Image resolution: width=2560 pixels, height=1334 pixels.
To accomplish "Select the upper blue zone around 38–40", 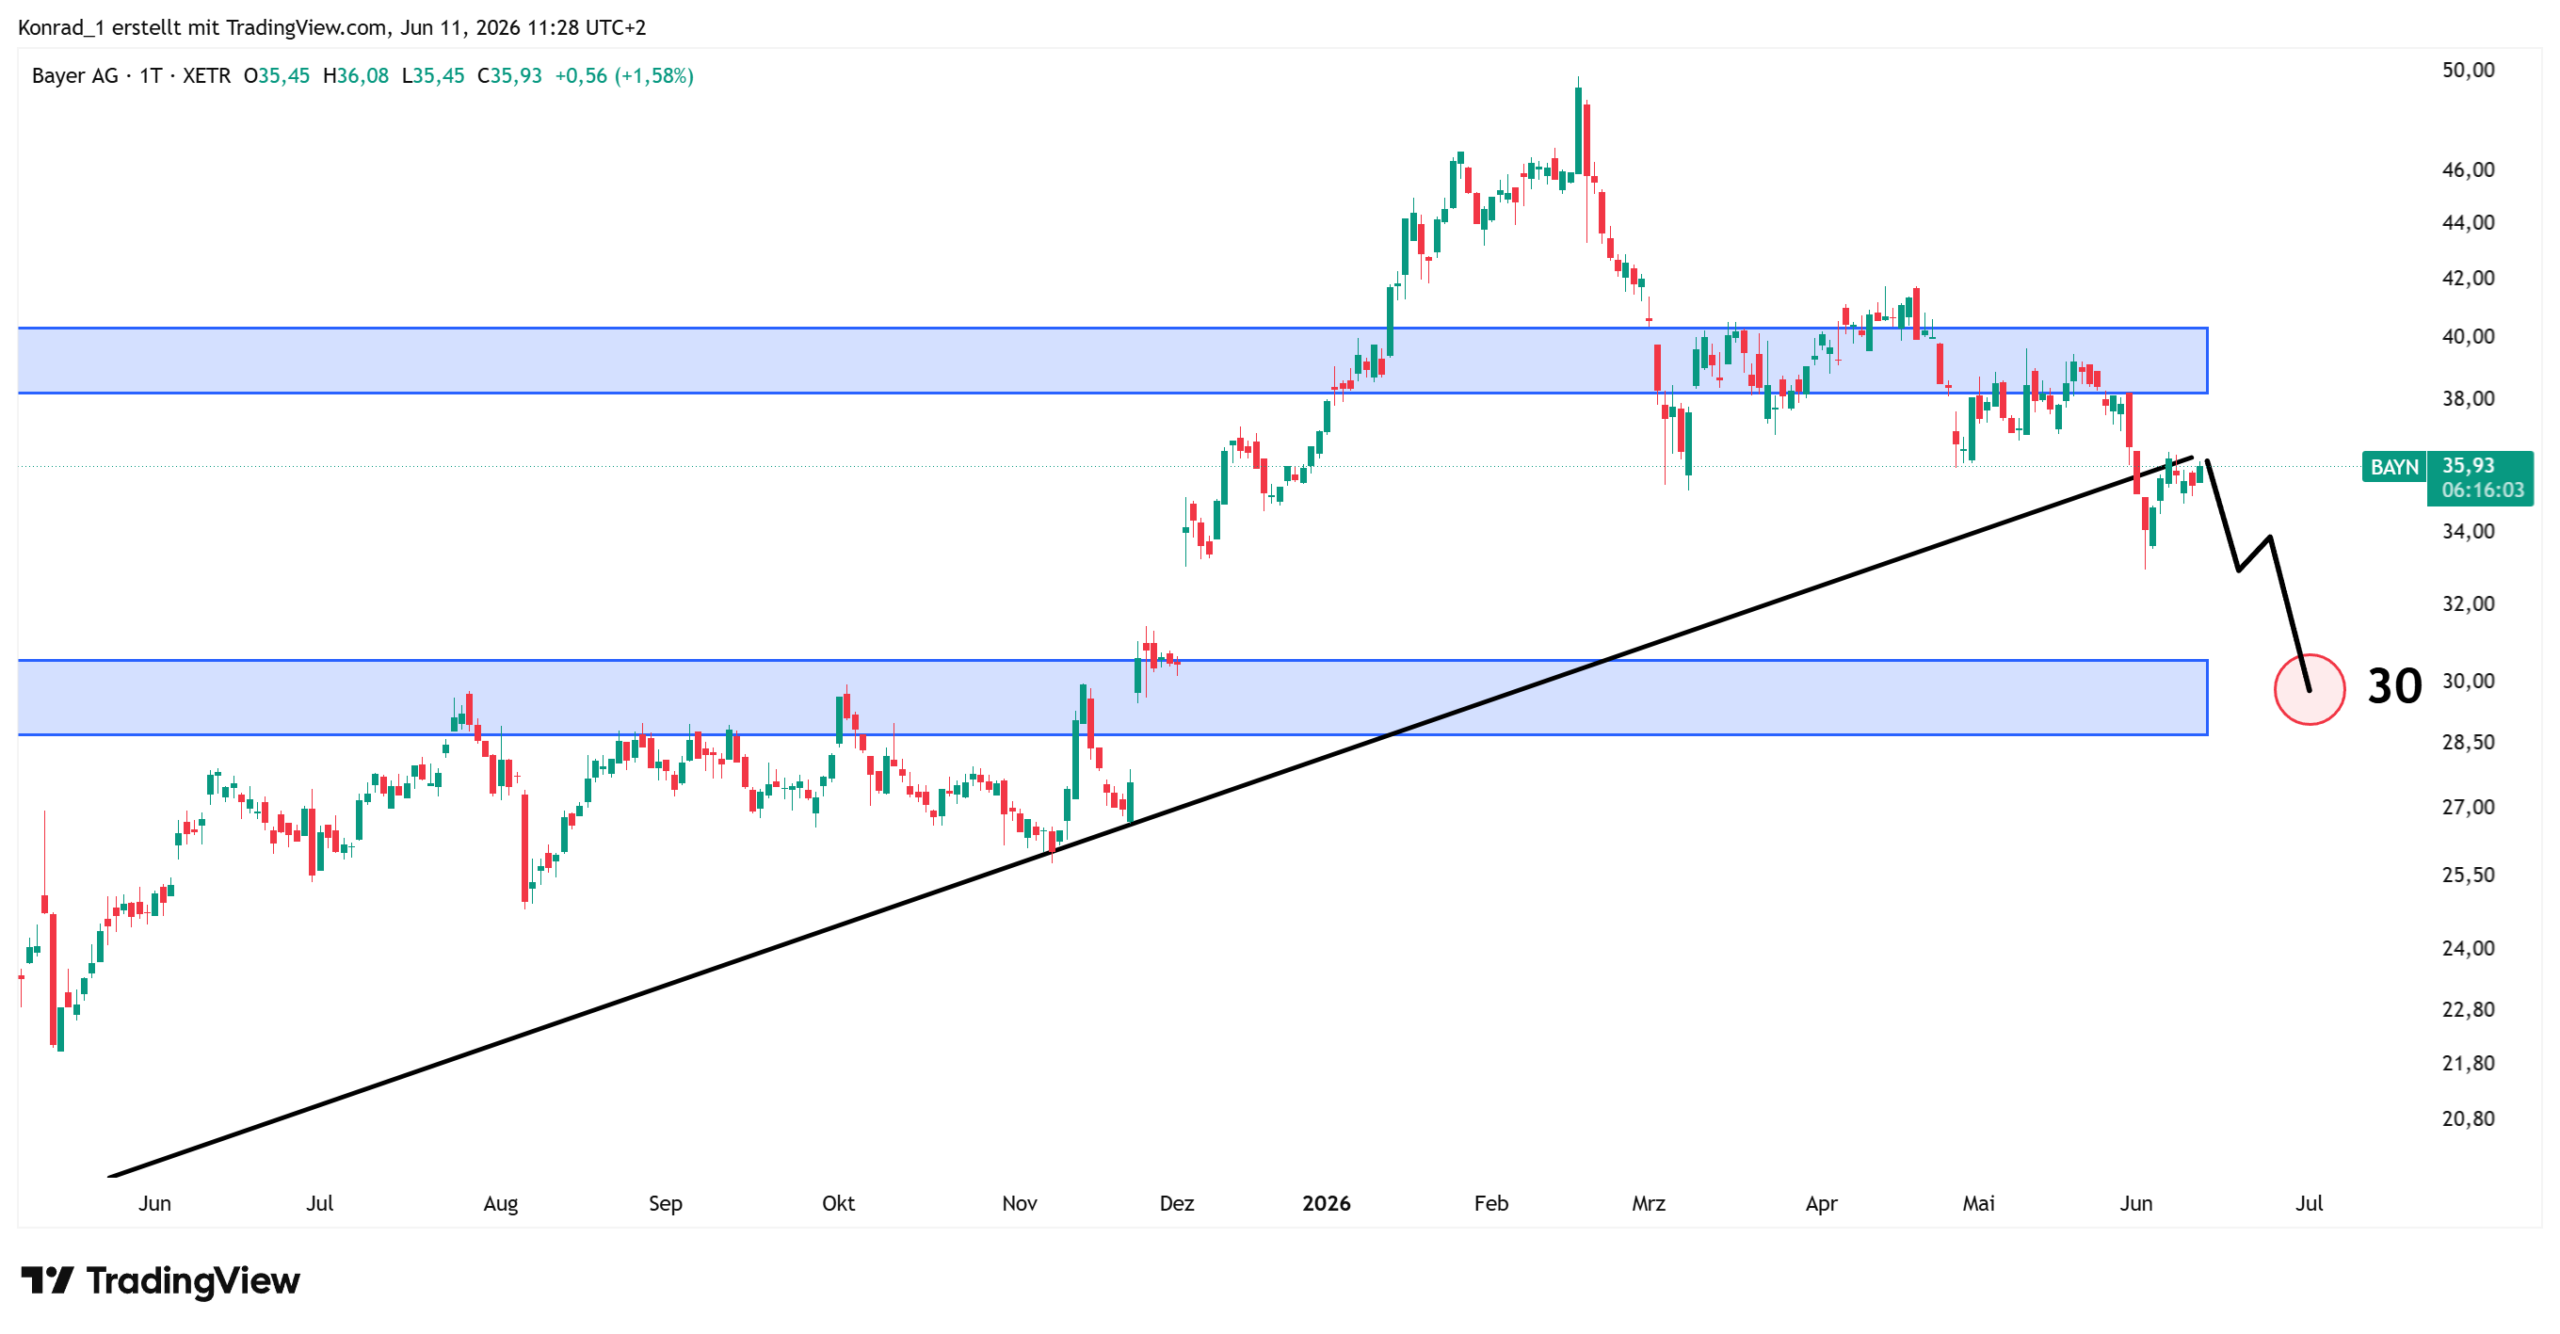I will [x=1112, y=360].
